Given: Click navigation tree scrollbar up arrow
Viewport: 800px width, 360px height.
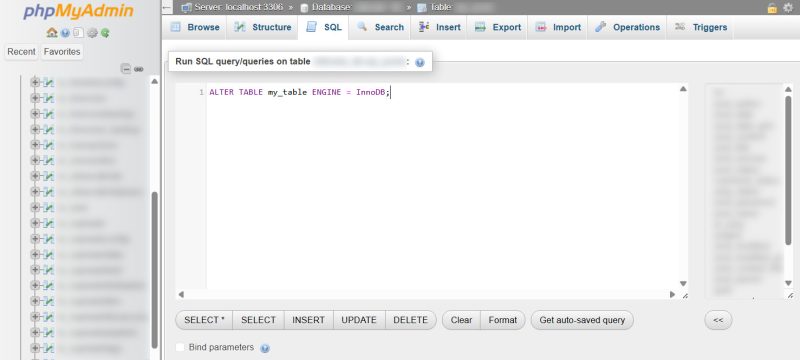Looking at the screenshot, I should pos(155,81).
